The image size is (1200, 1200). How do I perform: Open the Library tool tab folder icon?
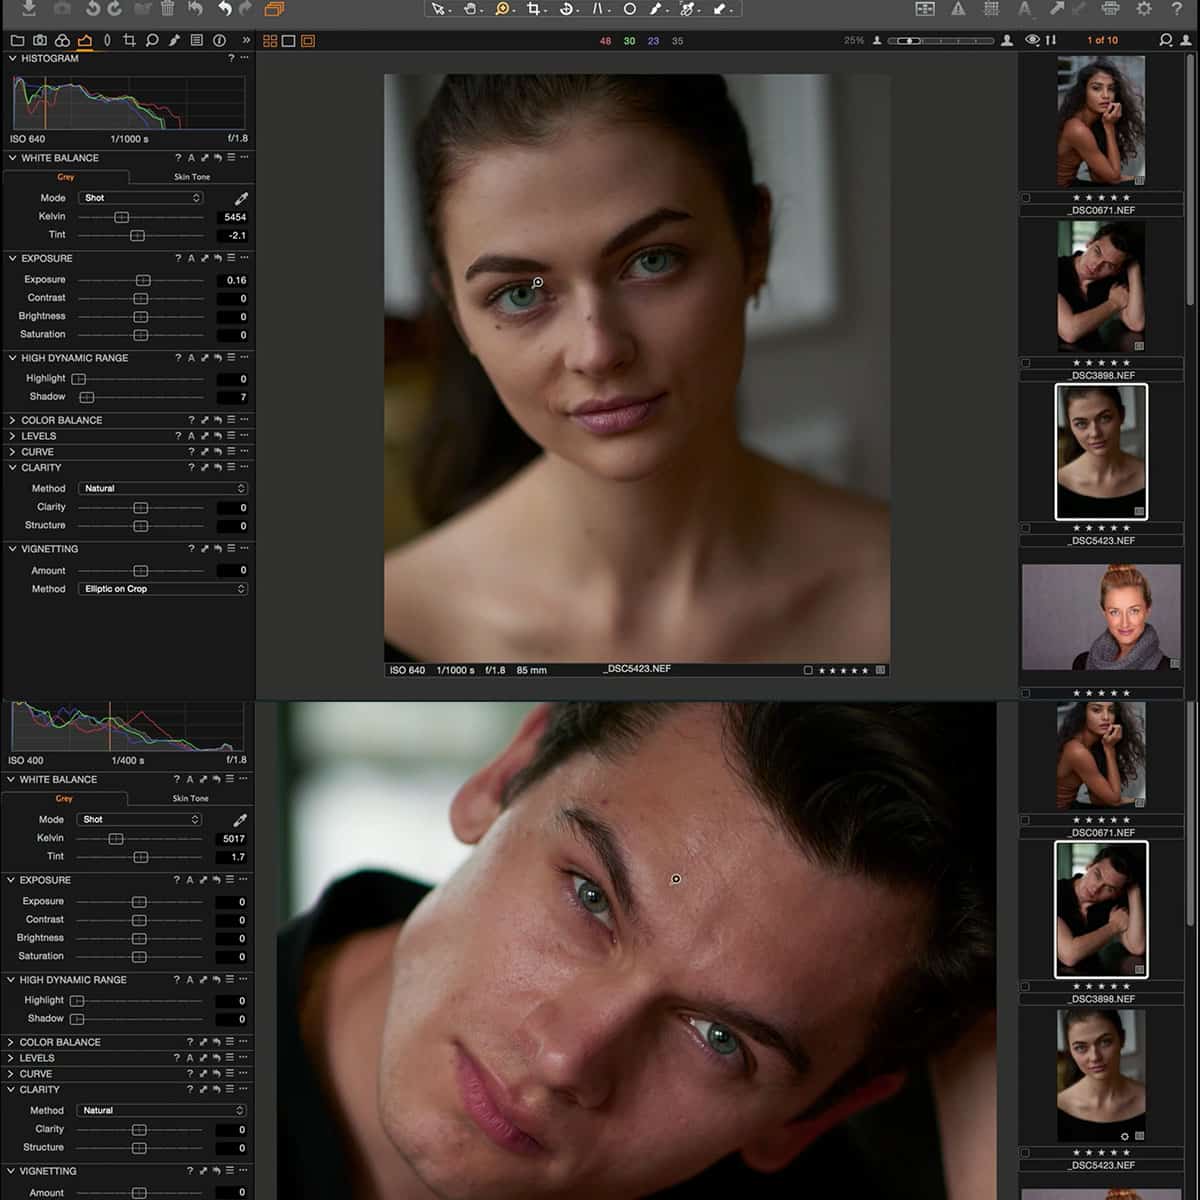18,41
